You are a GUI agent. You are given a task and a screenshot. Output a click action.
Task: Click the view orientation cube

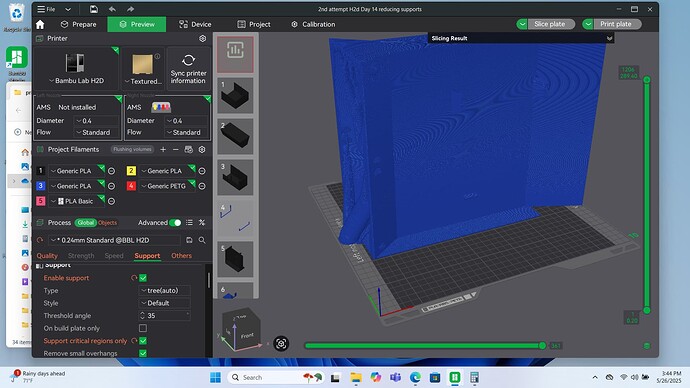point(241,329)
